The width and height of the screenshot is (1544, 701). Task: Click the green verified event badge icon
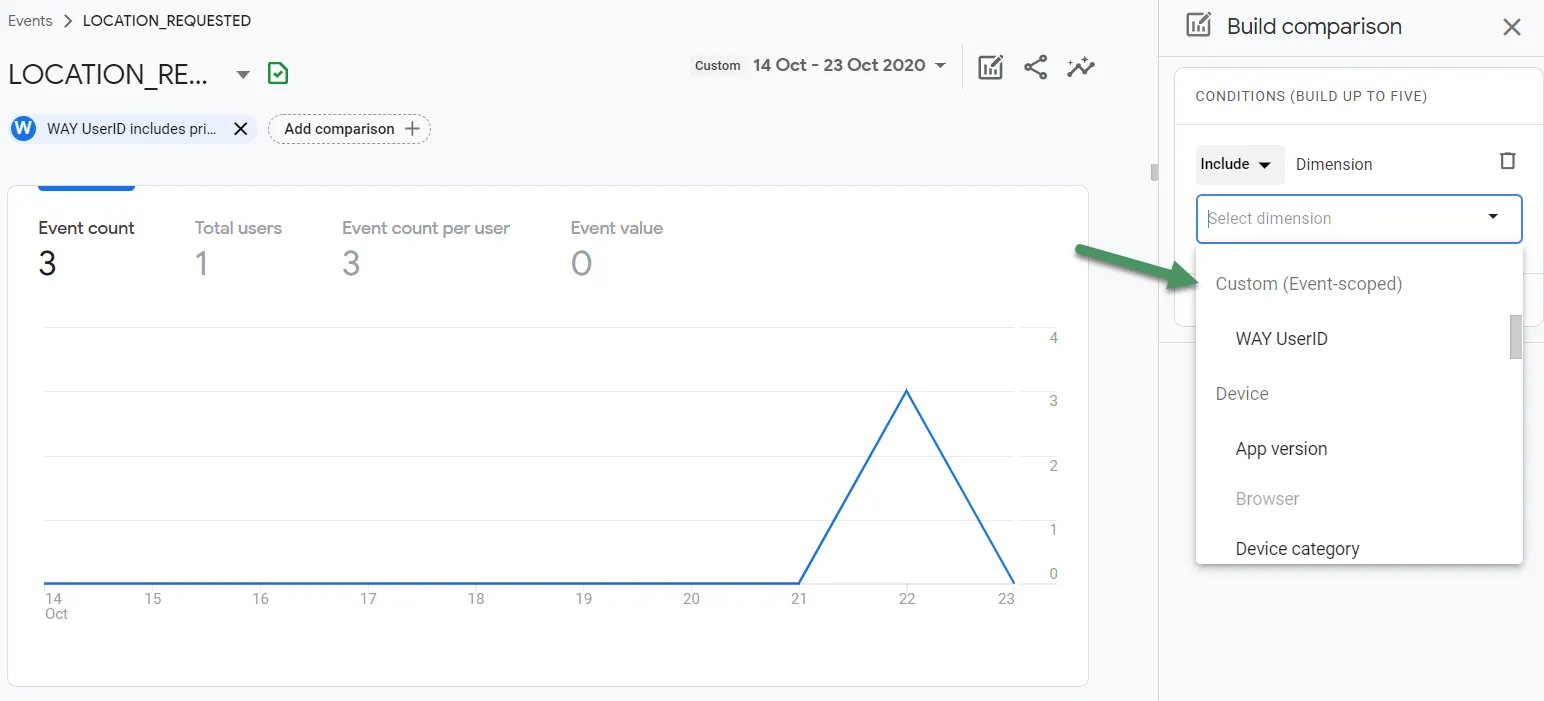(x=278, y=74)
